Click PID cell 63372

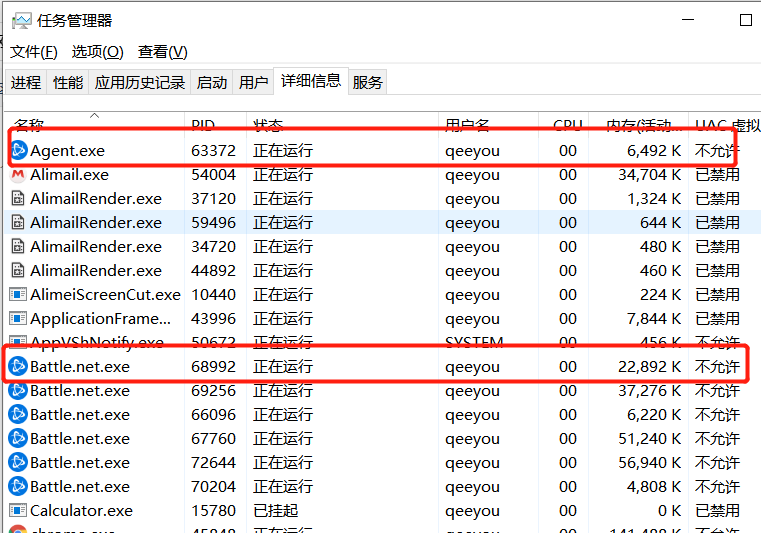[x=214, y=150]
